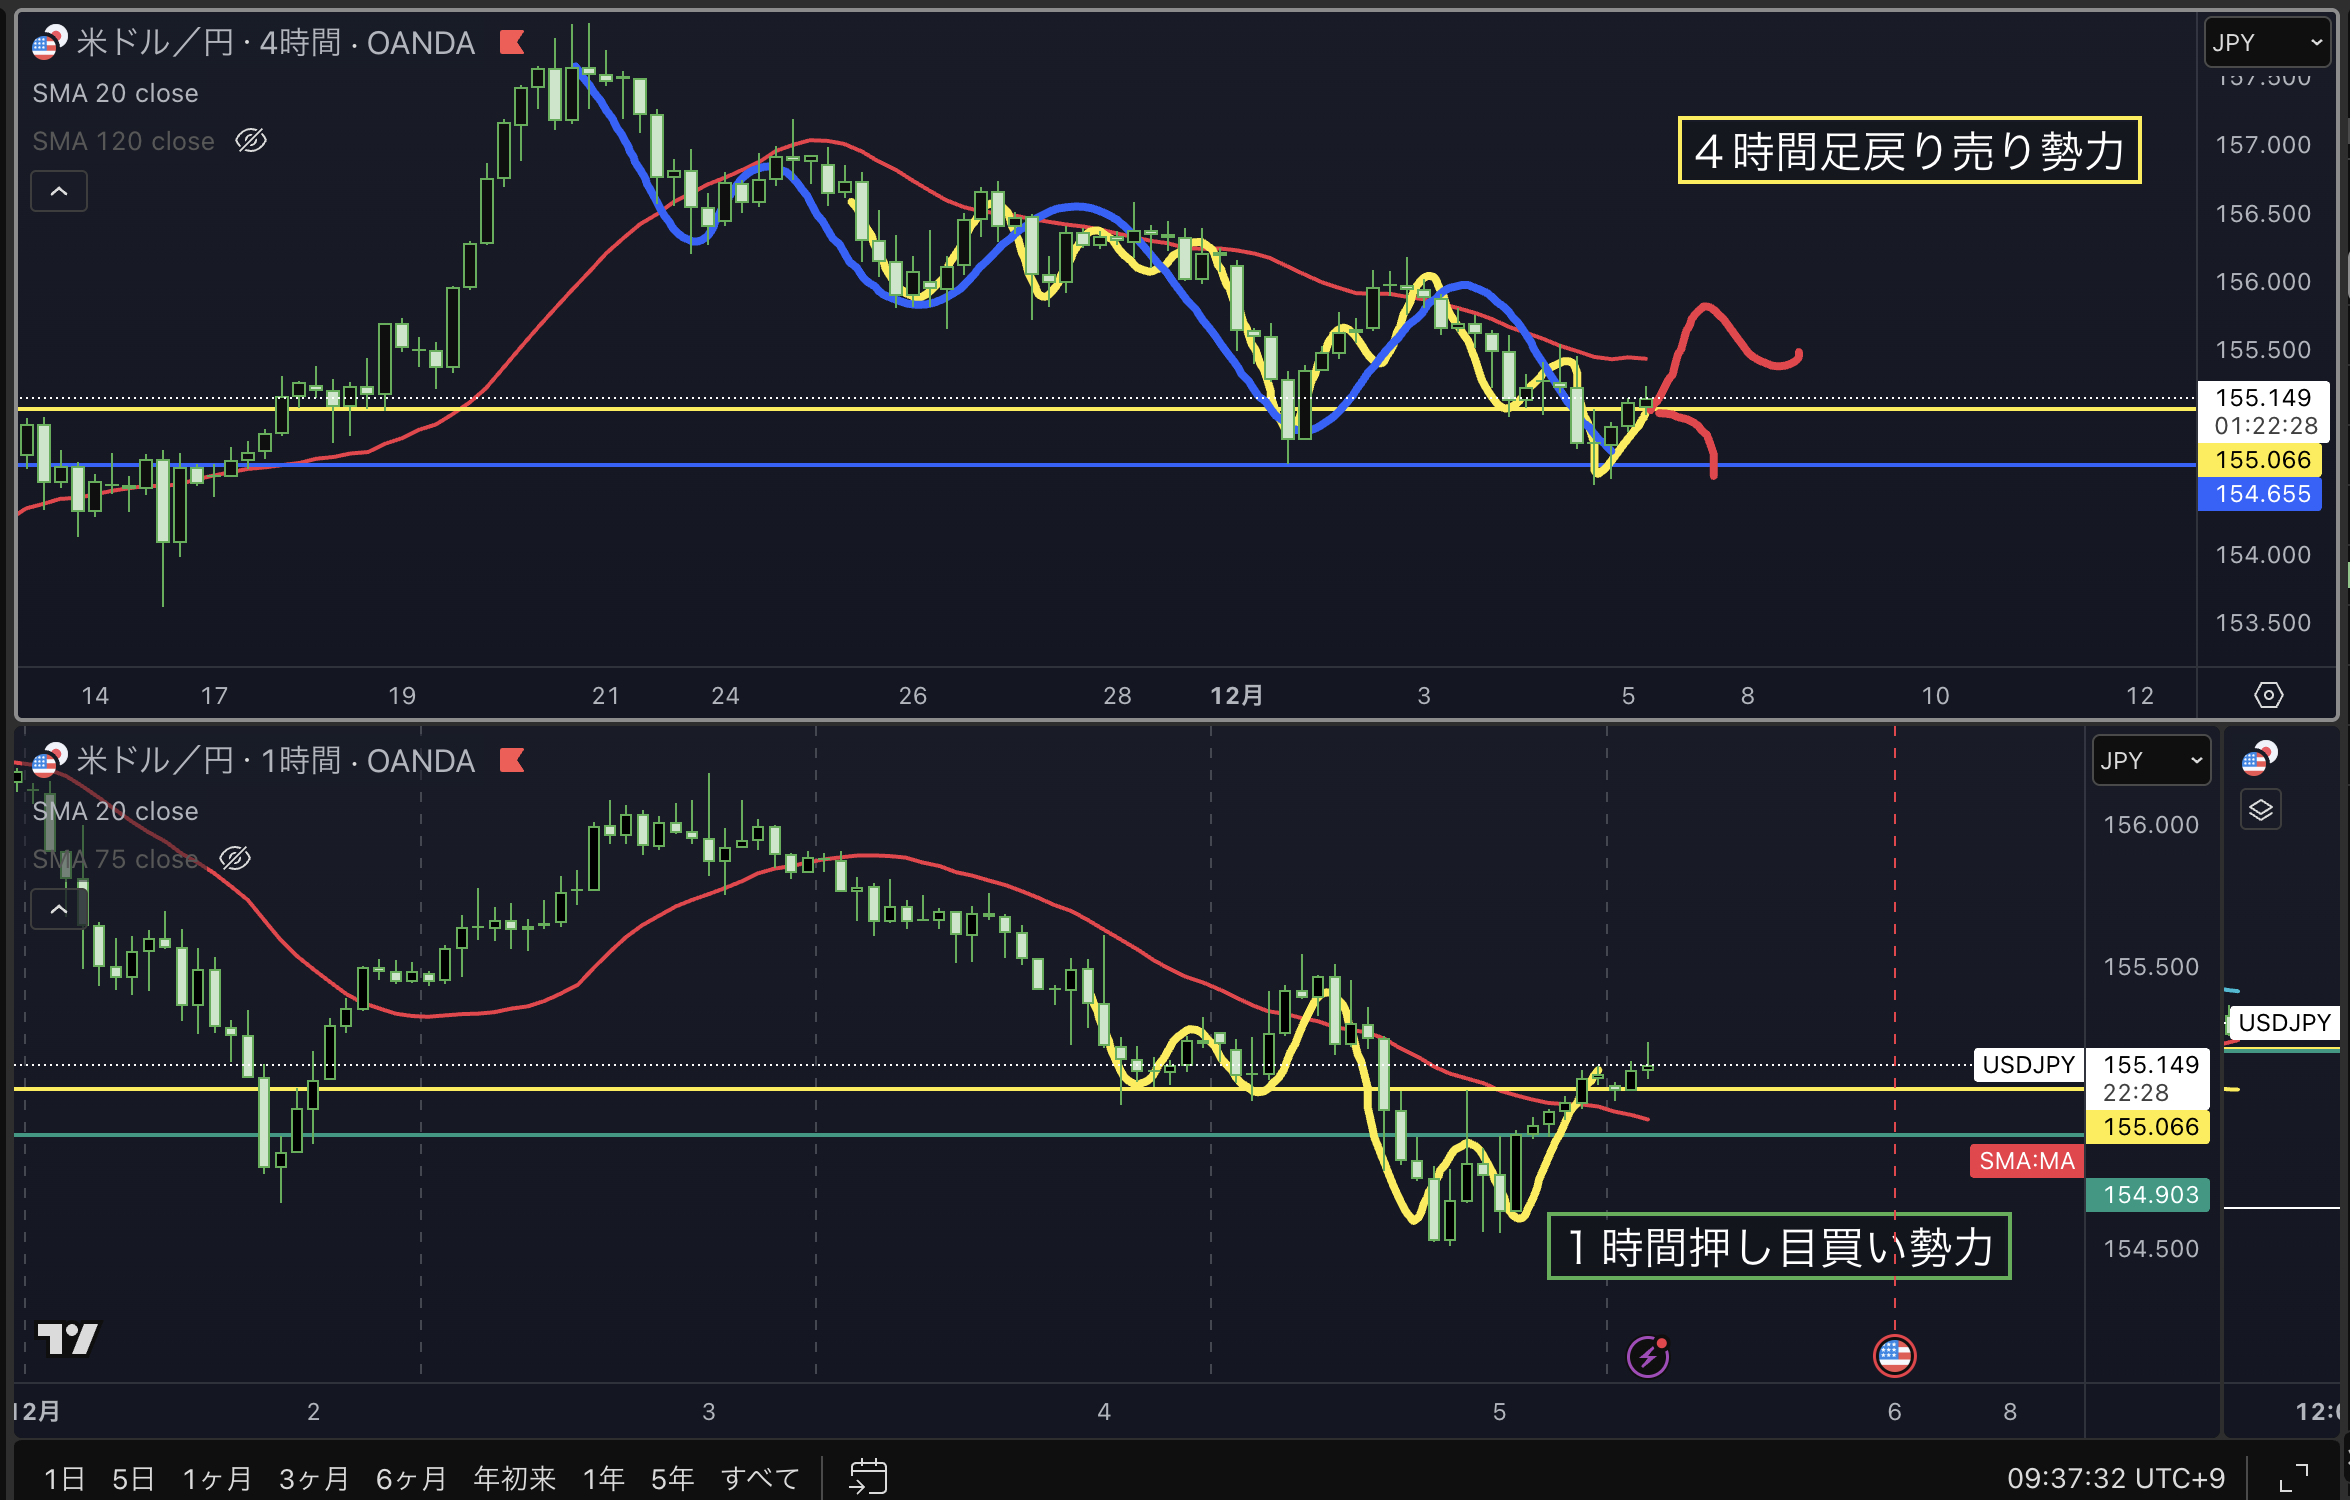
Task: Open the upper chart axis settings gear
Action: [x=2268, y=695]
